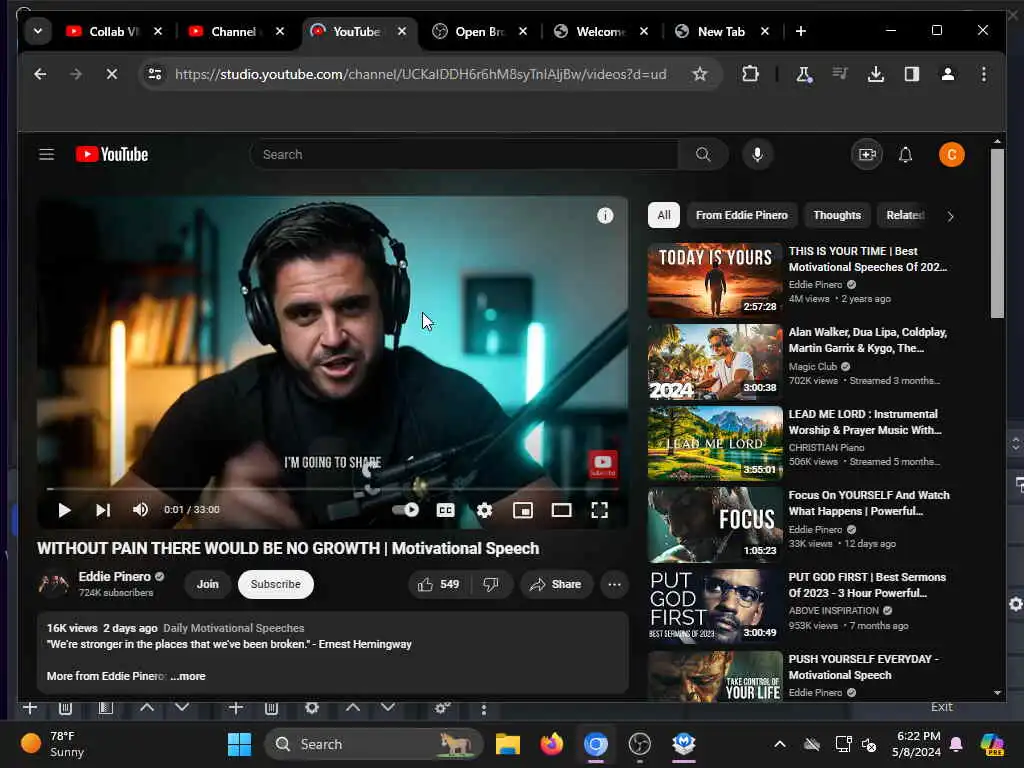
Task: Toggle the browser side panel
Action: click(x=912, y=74)
